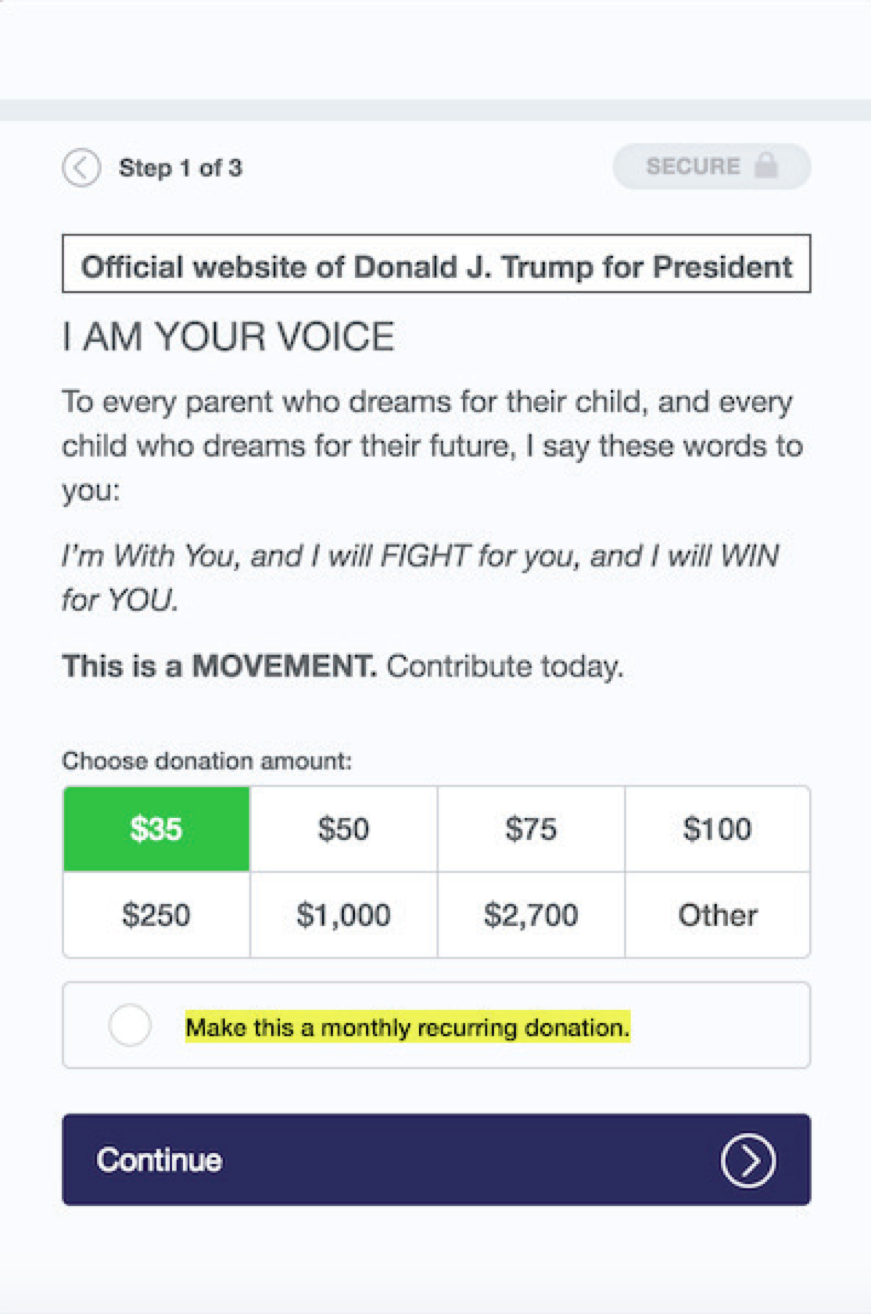Click the padlock icon in the SECURE badge

coord(766,167)
